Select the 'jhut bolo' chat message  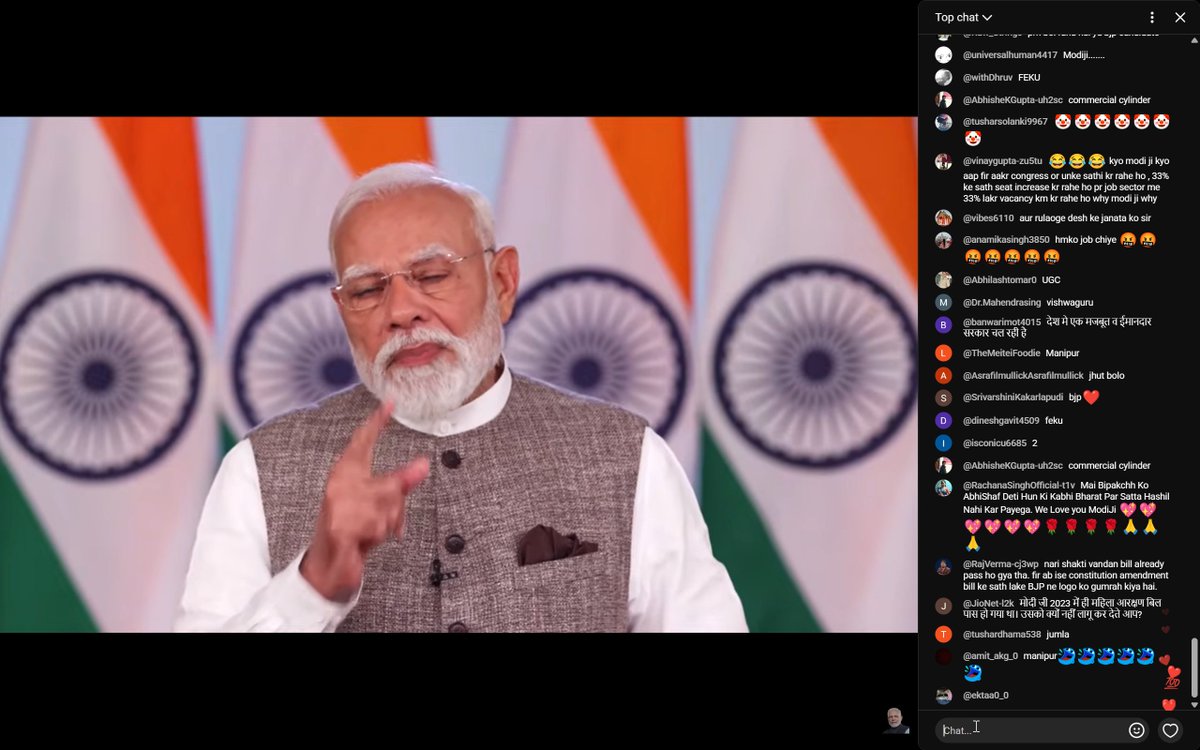click(x=1107, y=375)
